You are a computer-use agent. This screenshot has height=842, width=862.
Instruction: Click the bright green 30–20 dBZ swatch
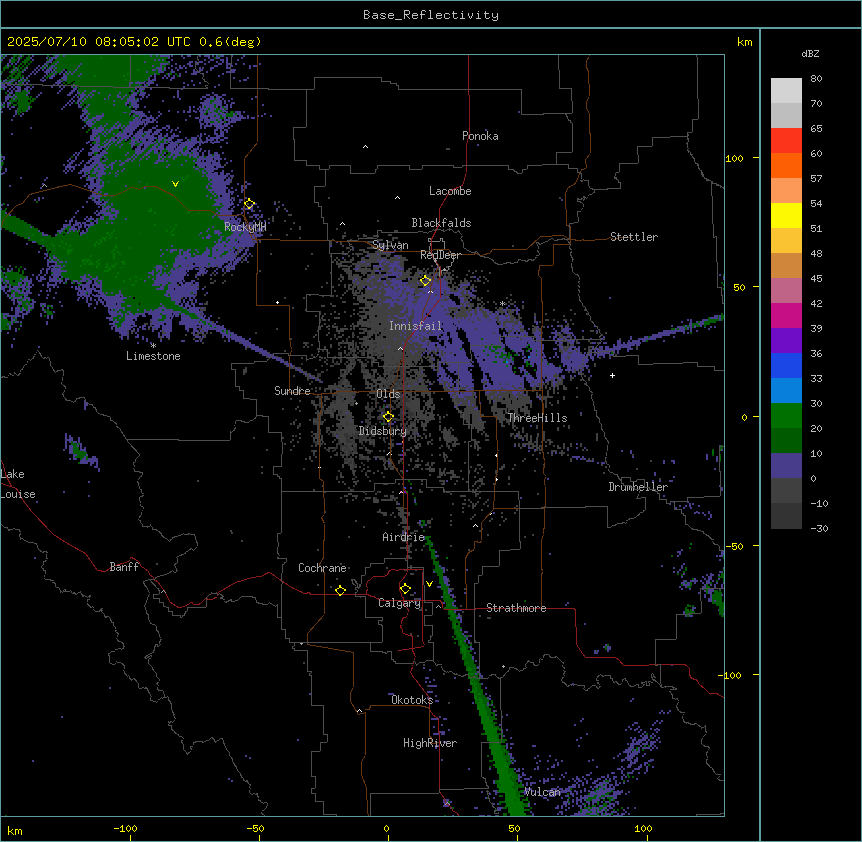[x=786, y=416]
